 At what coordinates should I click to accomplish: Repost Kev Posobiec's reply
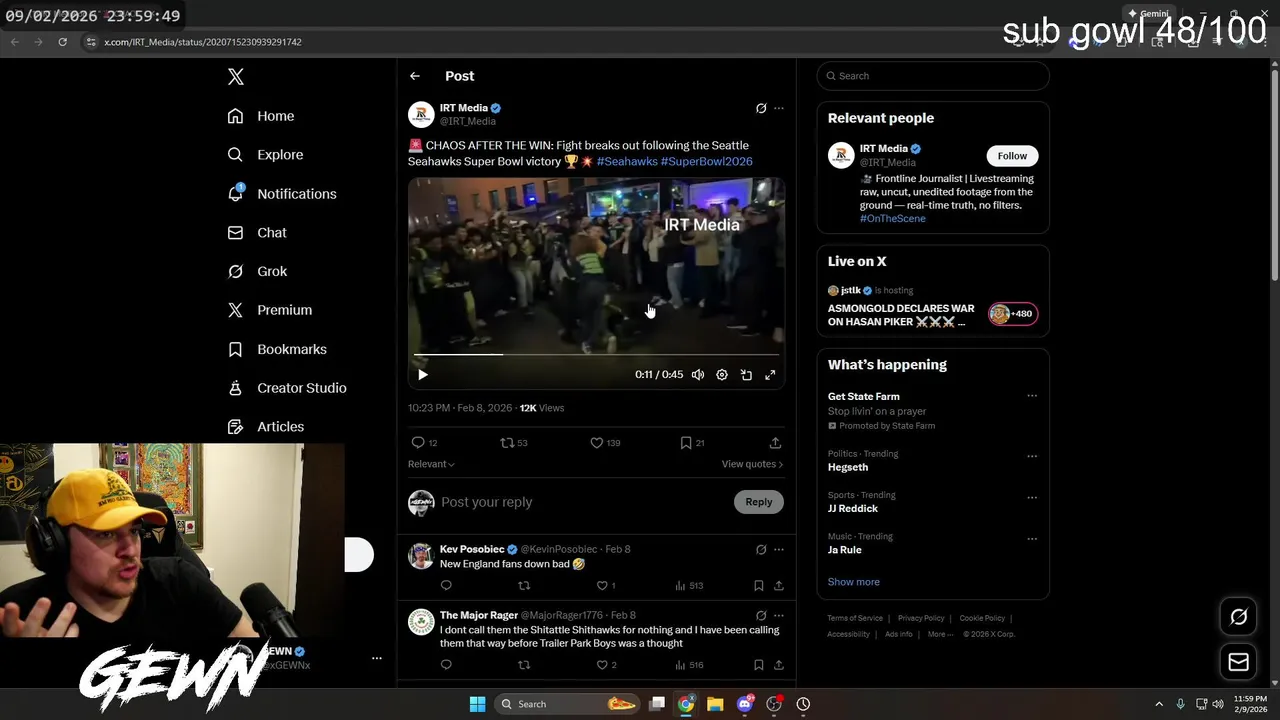click(x=524, y=586)
